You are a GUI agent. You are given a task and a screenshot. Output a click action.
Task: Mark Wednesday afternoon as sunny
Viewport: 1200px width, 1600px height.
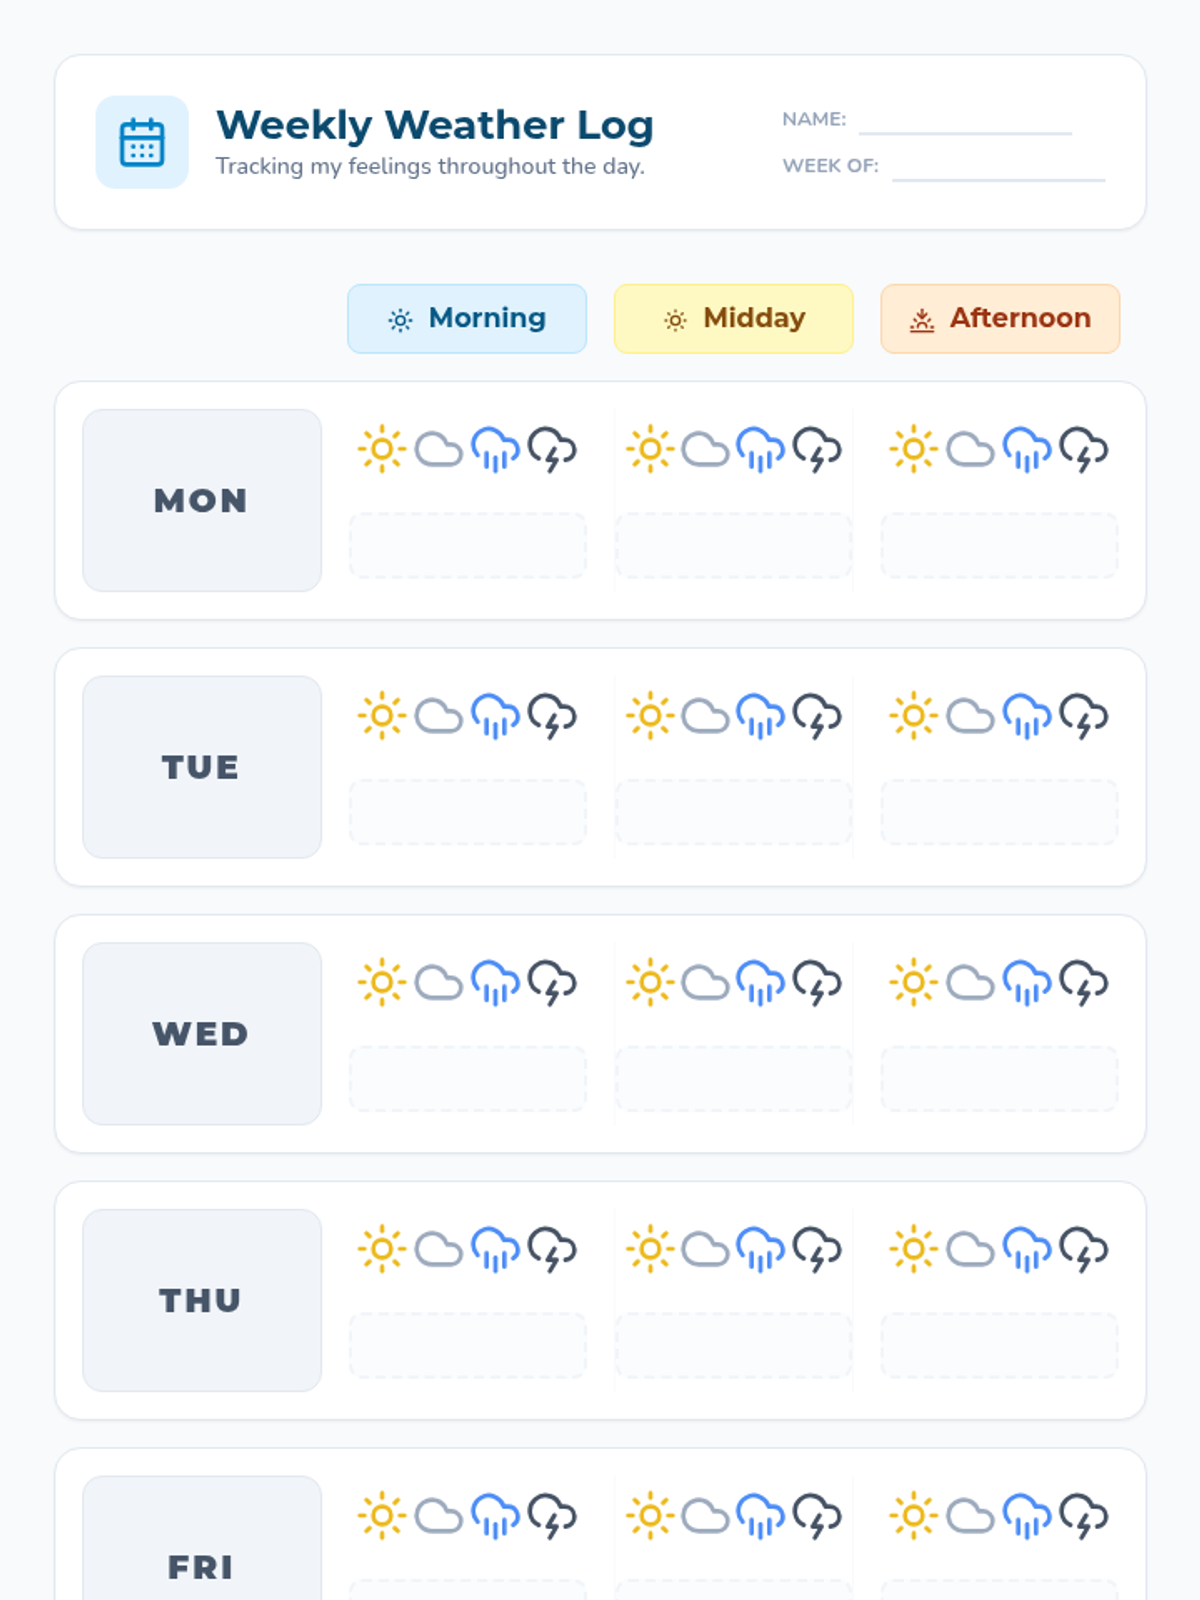point(914,983)
